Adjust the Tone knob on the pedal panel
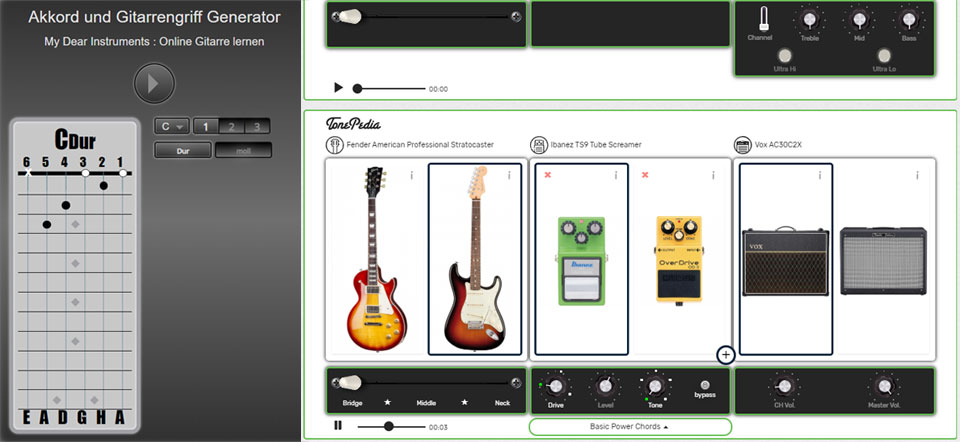 point(655,386)
